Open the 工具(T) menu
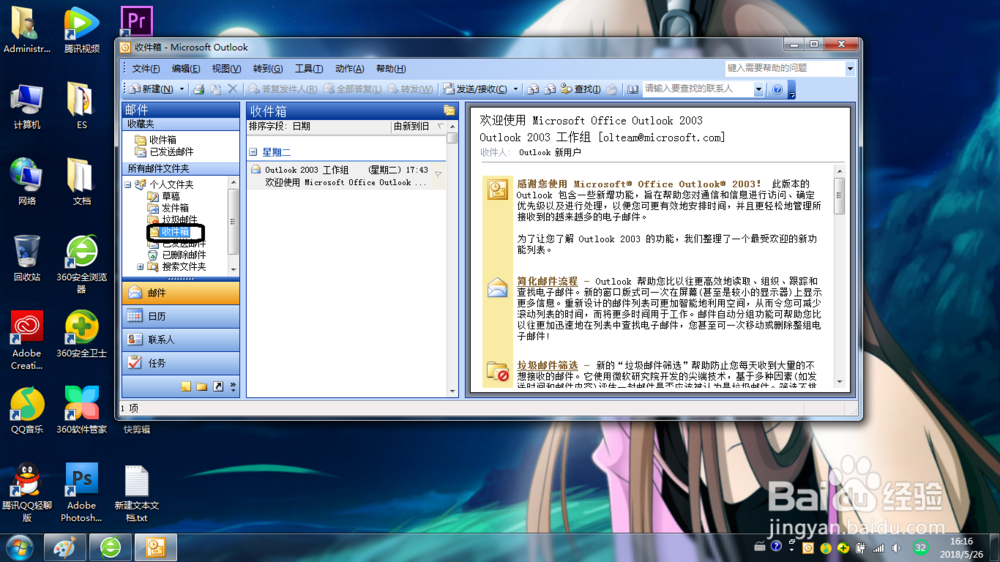1000x562 pixels. click(x=308, y=69)
